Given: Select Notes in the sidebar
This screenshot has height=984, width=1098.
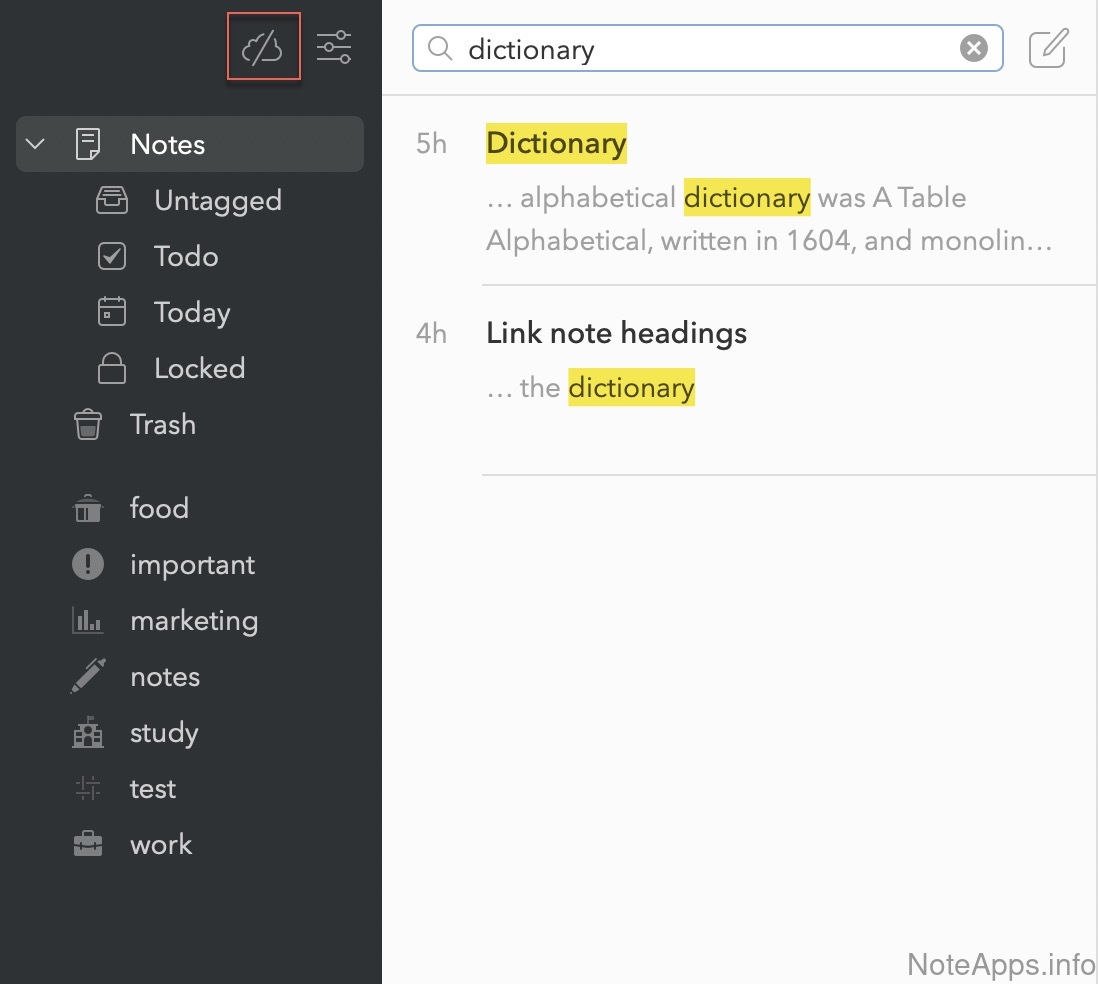Looking at the screenshot, I should pyautogui.click(x=168, y=144).
